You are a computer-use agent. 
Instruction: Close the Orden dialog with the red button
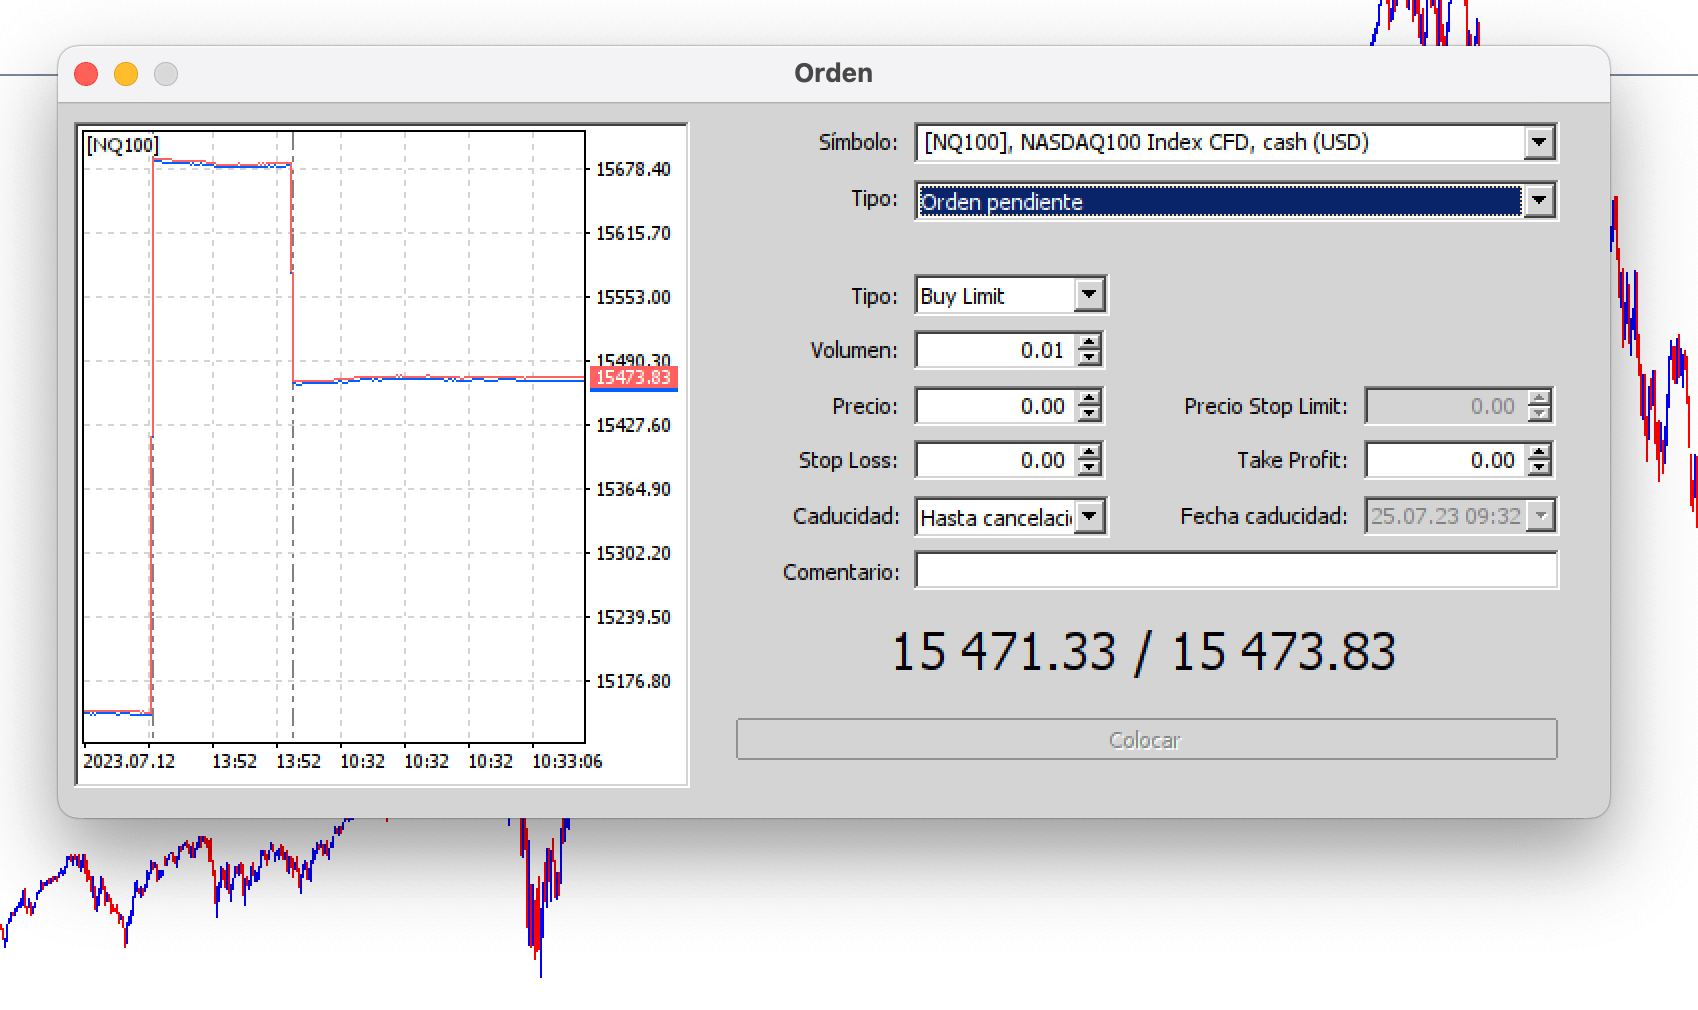(86, 74)
